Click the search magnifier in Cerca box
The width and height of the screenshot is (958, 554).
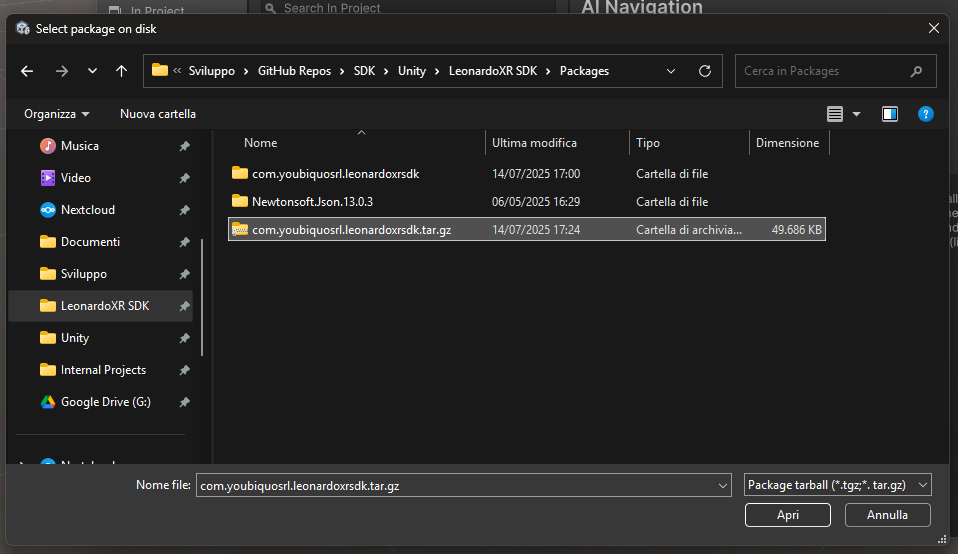point(916,71)
